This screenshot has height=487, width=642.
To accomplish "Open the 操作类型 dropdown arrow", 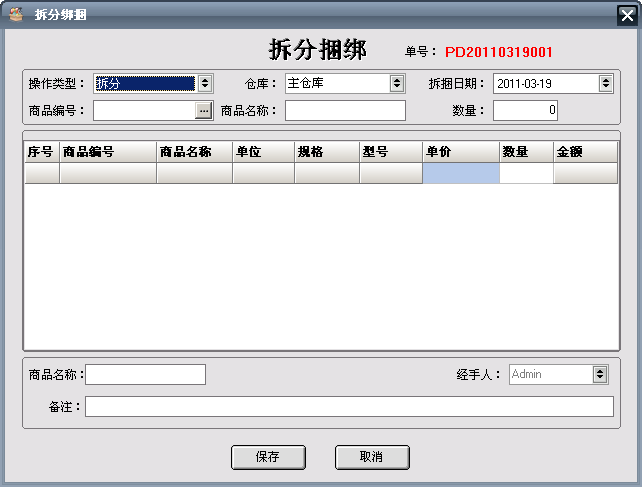I will click(x=205, y=84).
